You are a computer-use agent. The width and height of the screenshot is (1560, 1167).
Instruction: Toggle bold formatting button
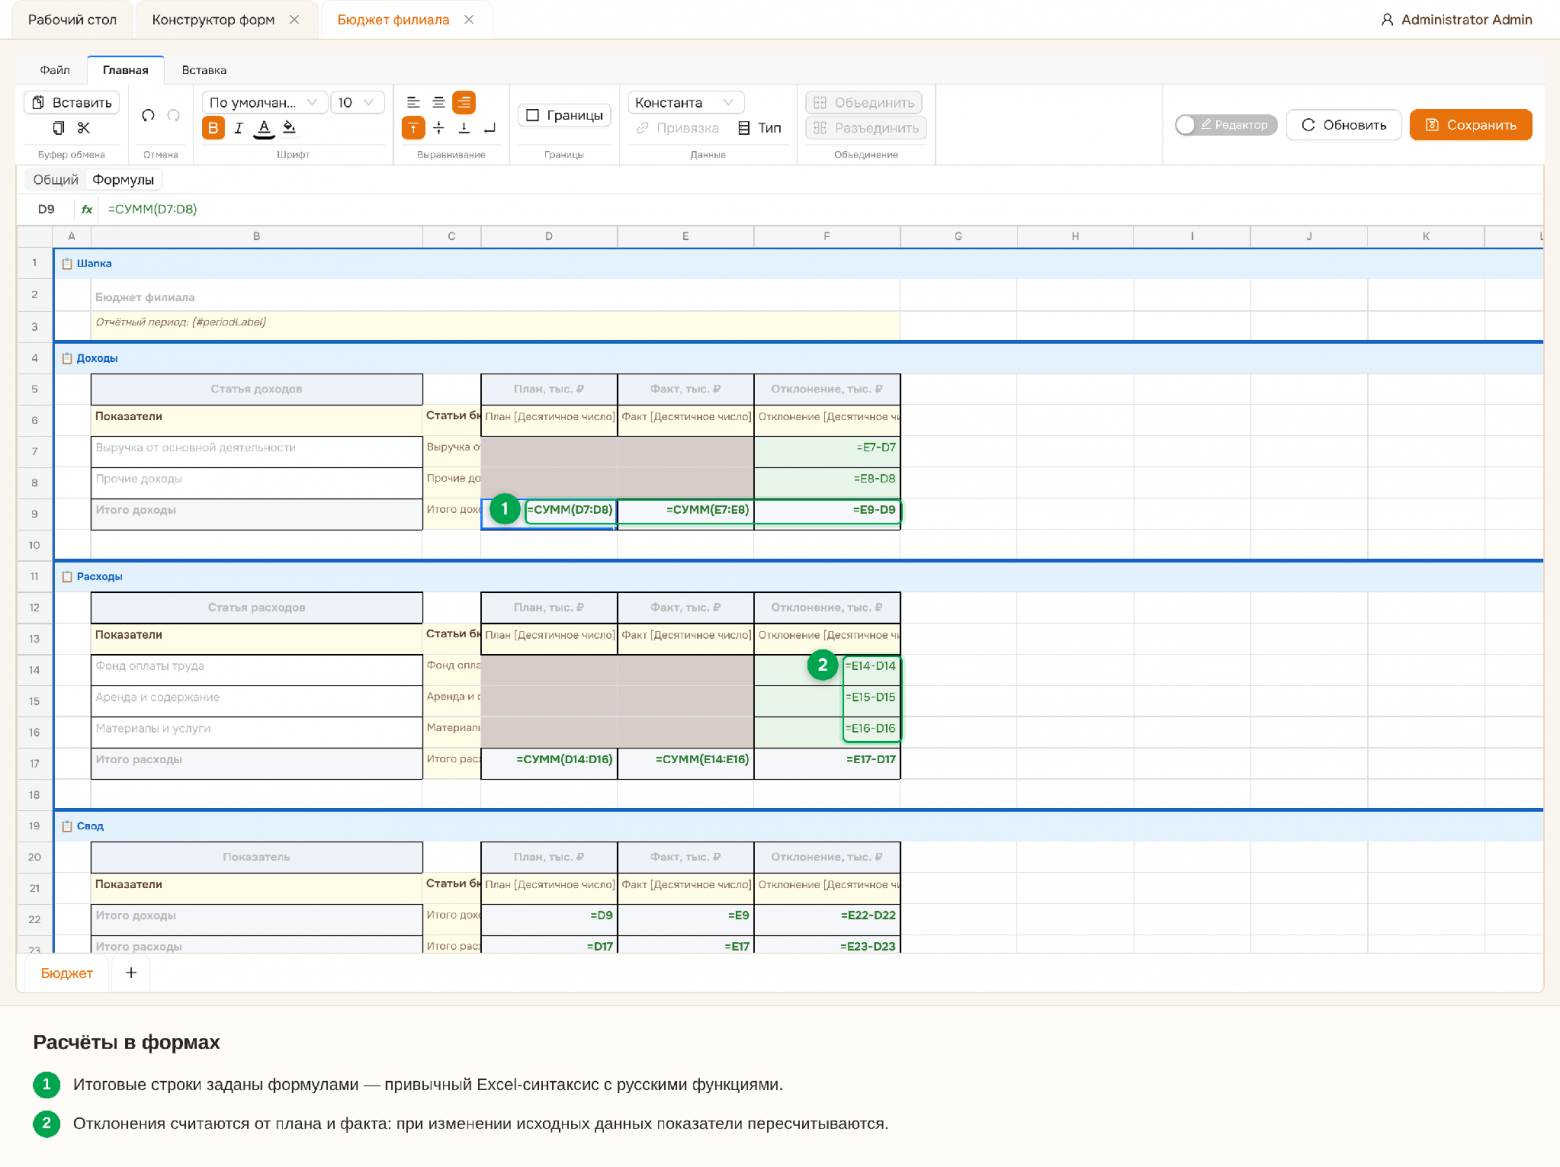[213, 128]
